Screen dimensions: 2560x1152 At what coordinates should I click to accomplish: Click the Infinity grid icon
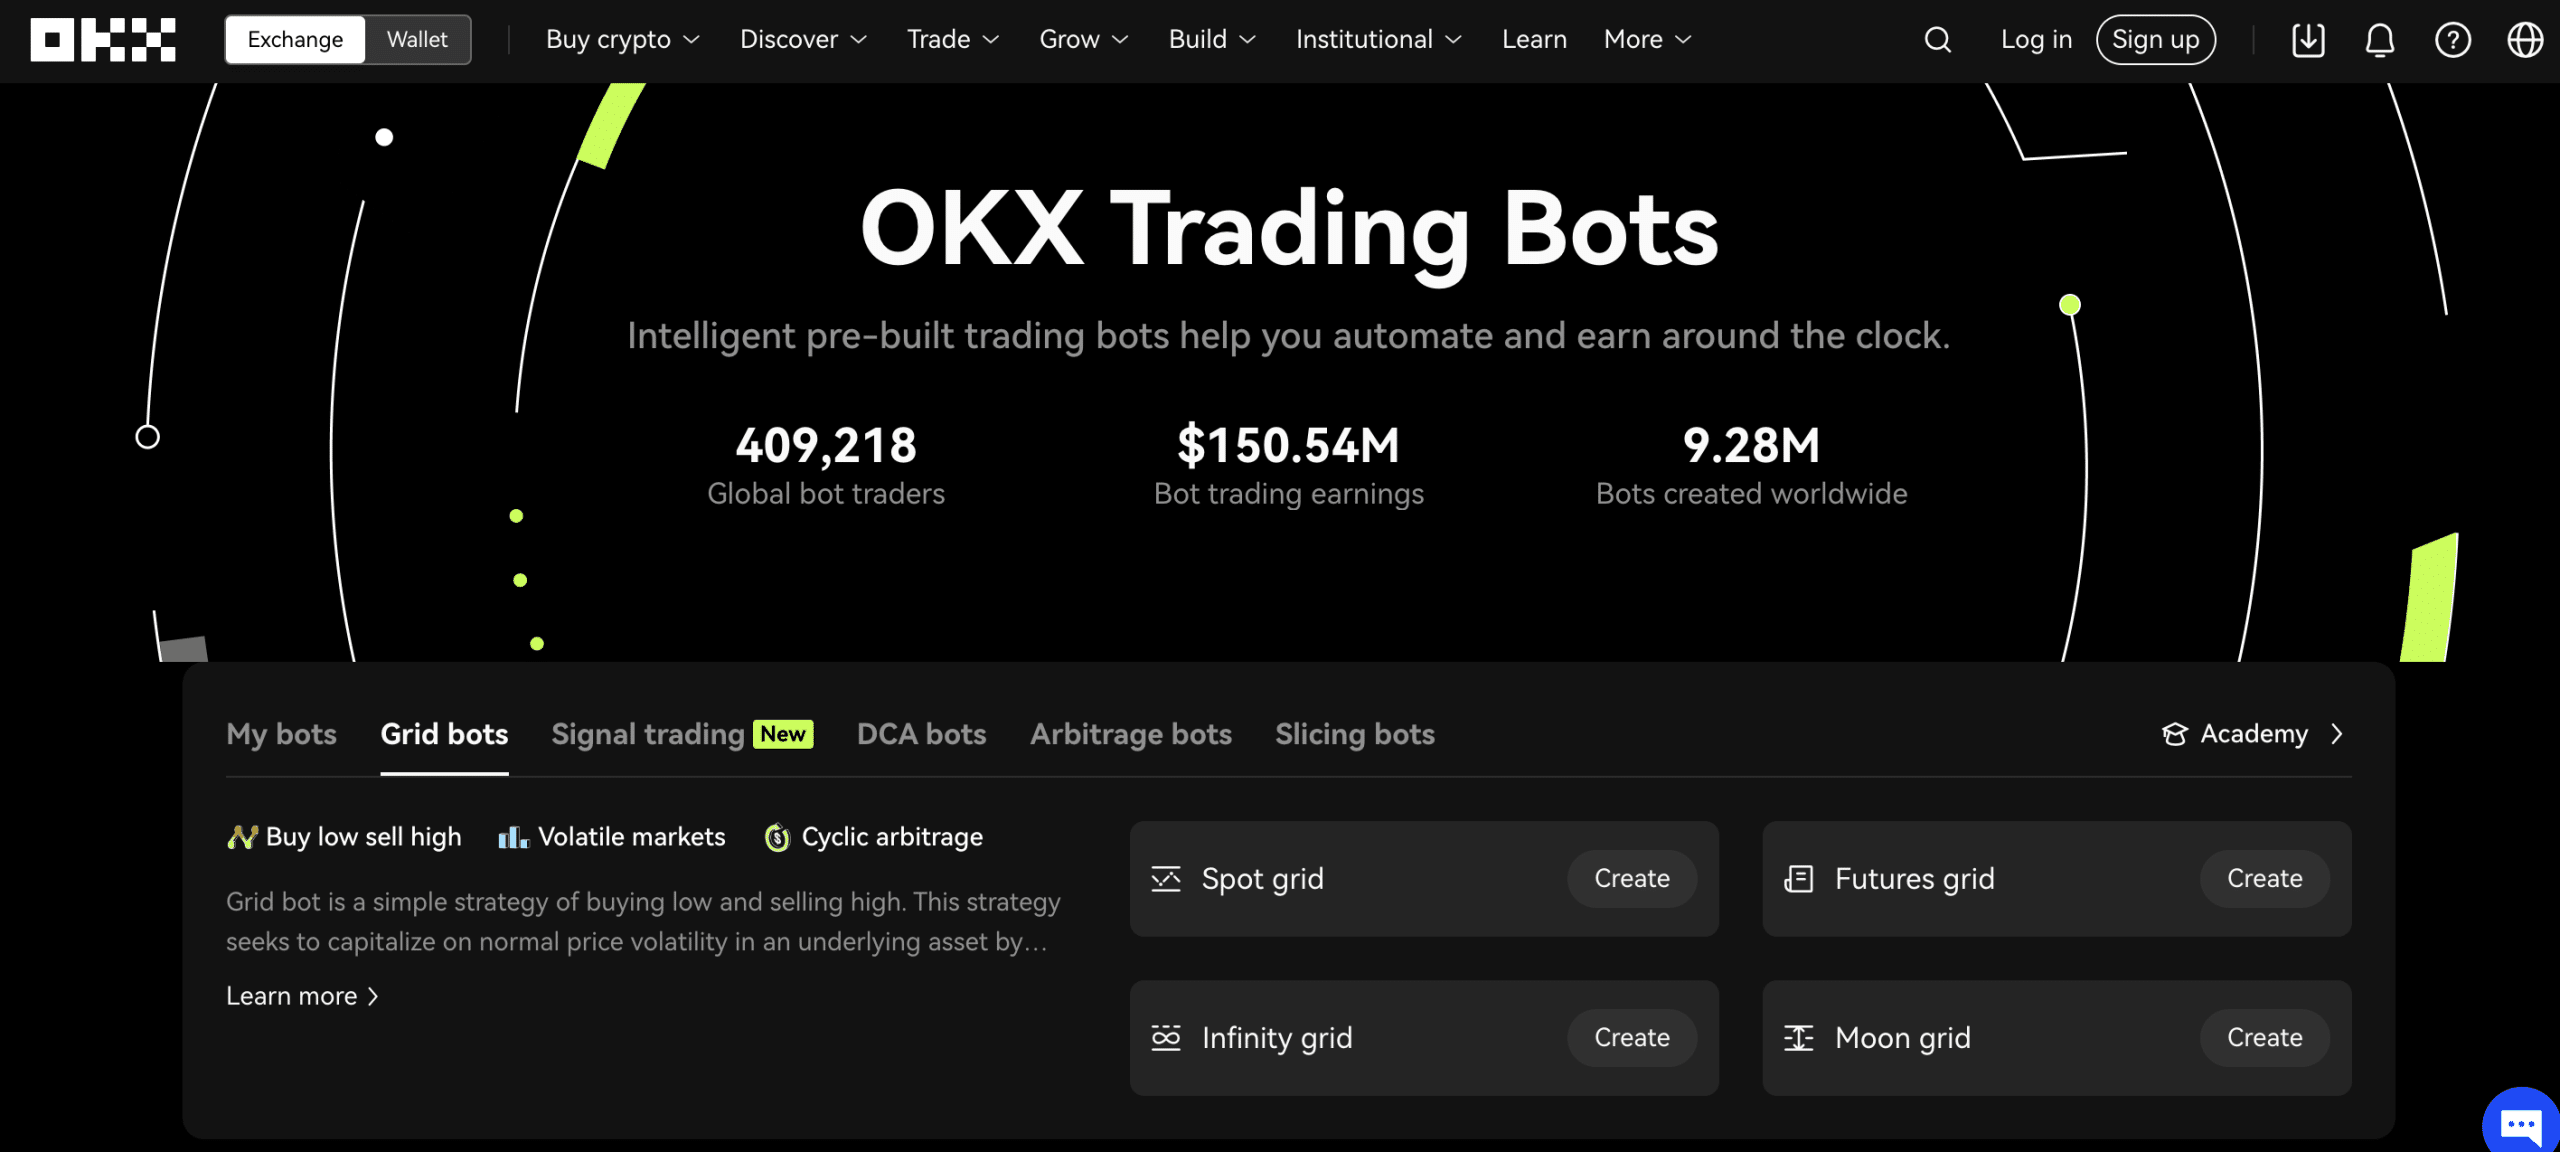pyautogui.click(x=1166, y=1038)
